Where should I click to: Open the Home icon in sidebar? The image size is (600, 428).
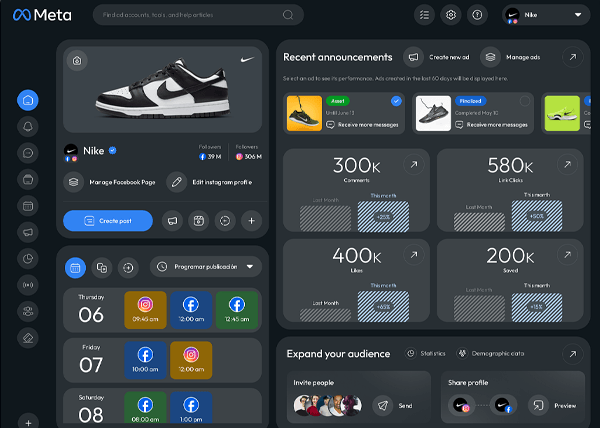point(28,100)
